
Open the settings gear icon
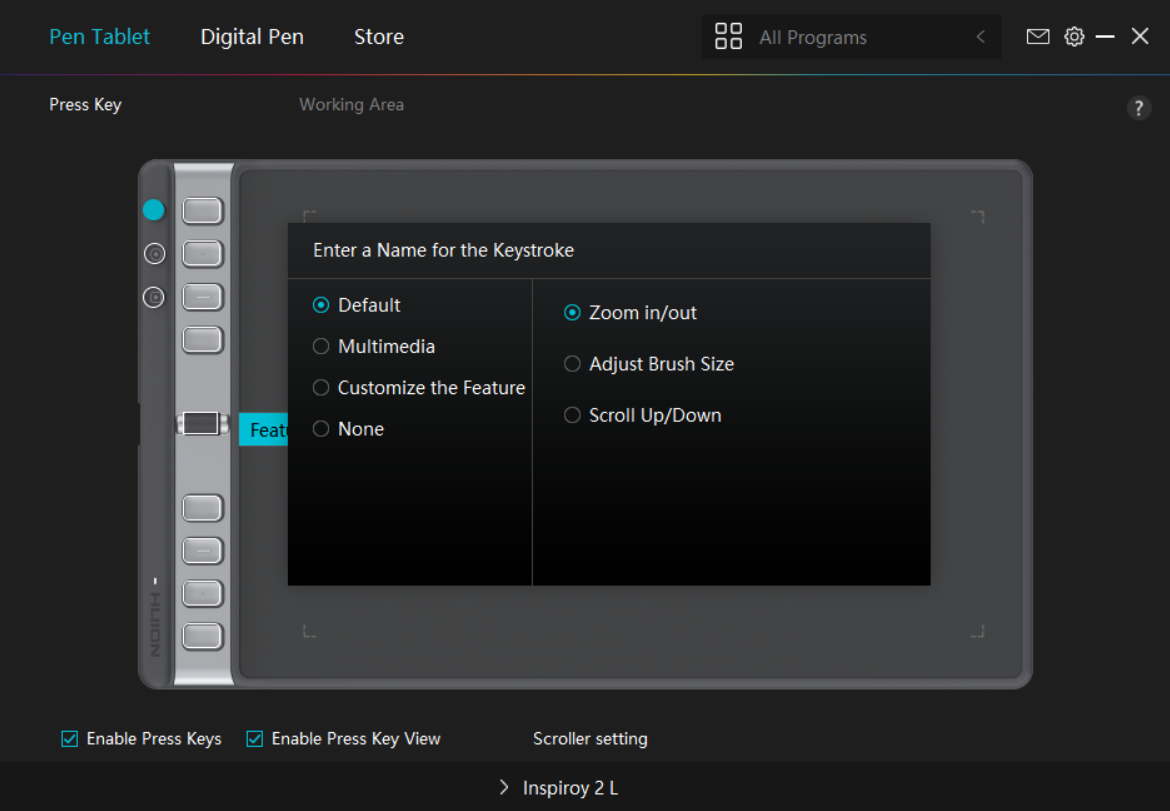[x=1074, y=37]
